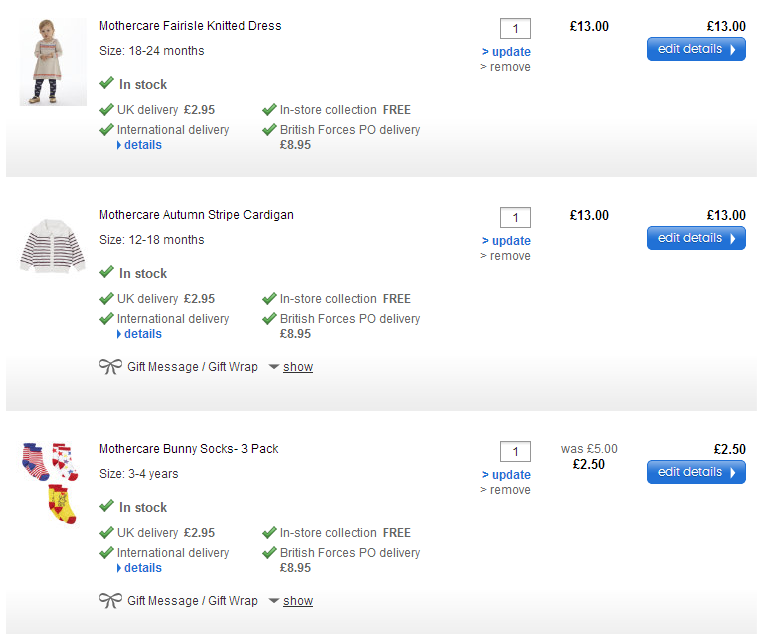Click the green In stock checkmark for Knitted Dress
This screenshot has width=767, height=634.
(106, 84)
